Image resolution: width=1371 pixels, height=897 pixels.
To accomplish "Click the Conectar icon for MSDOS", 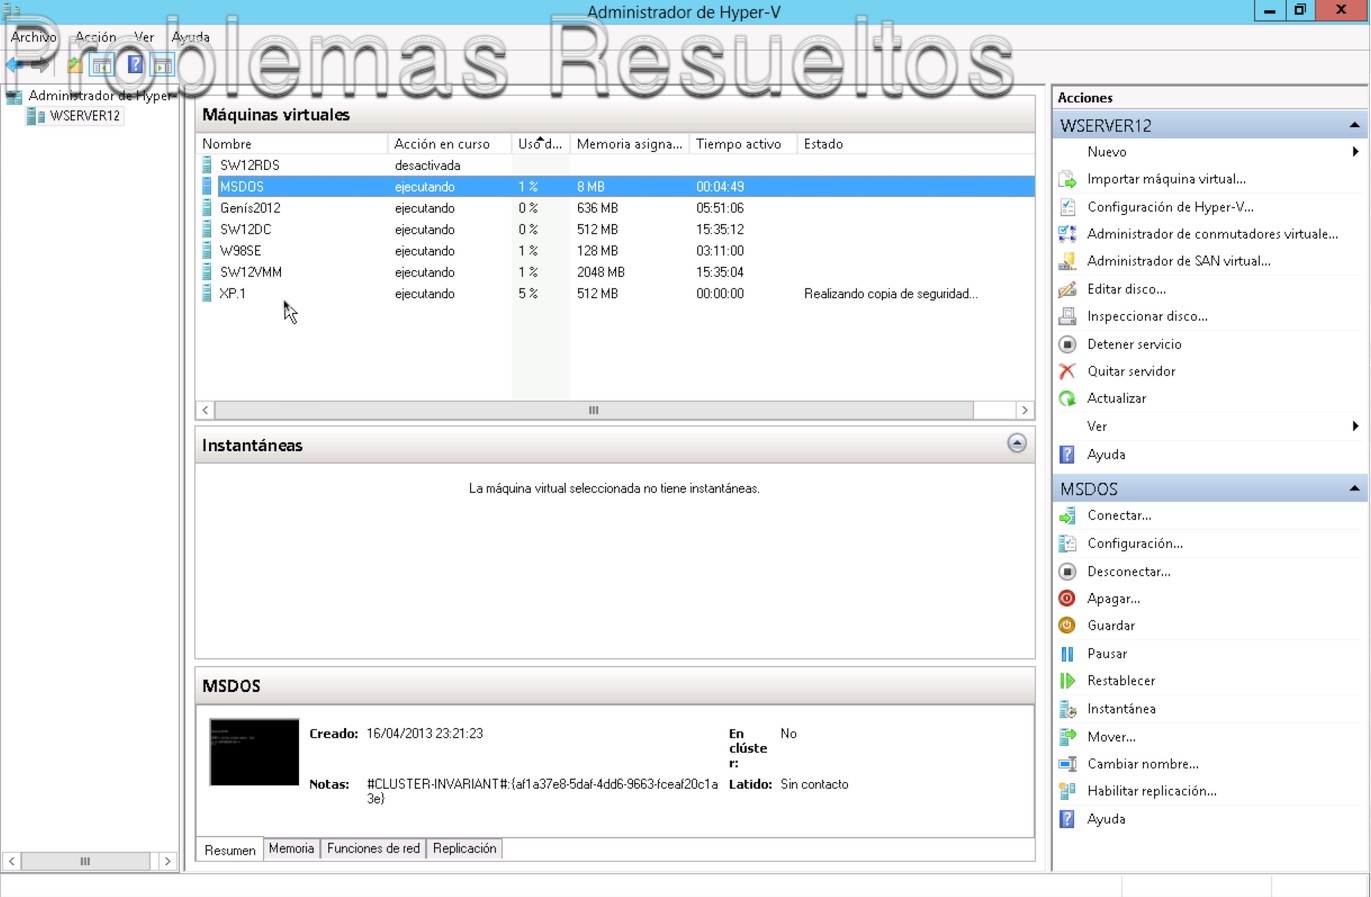I will (x=1067, y=516).
